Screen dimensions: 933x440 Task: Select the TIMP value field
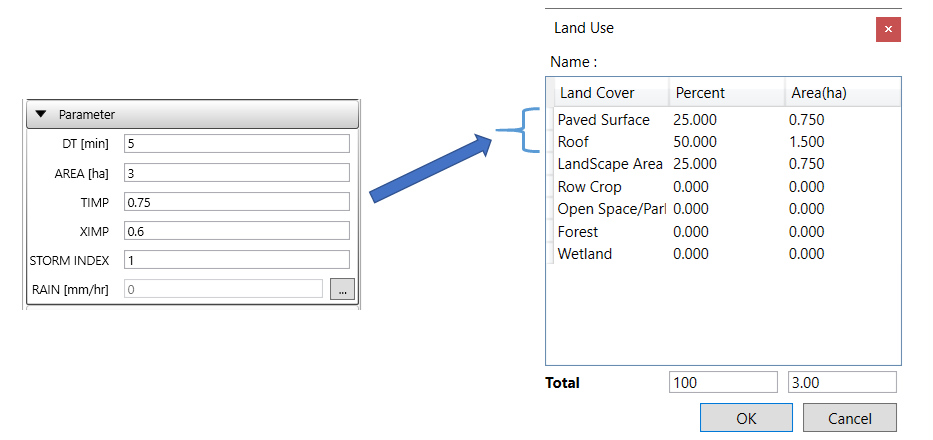click(236, 202)
